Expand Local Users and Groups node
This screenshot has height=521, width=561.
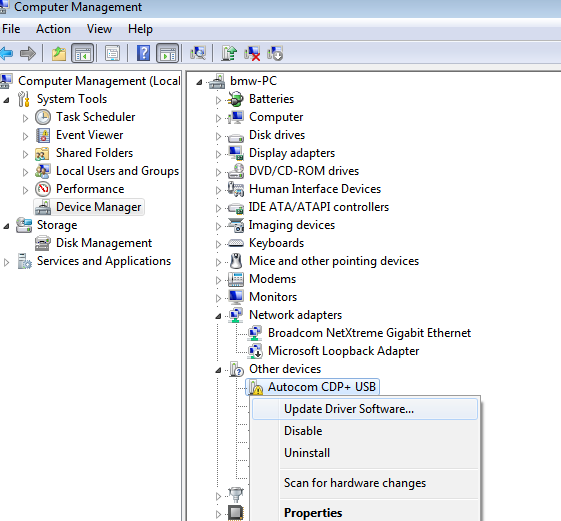(25, 172)
